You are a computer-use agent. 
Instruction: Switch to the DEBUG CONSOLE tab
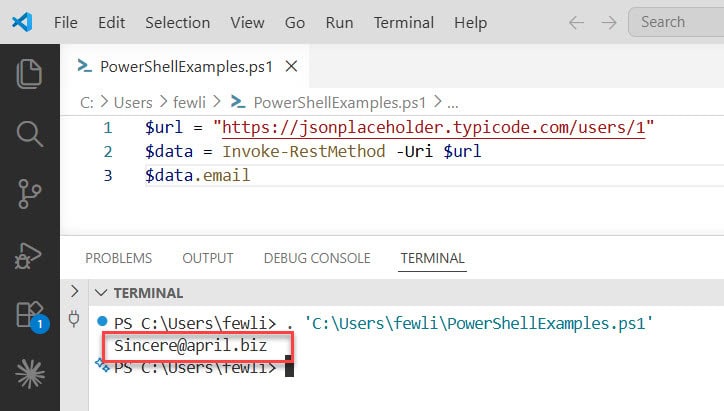[317, 258]
